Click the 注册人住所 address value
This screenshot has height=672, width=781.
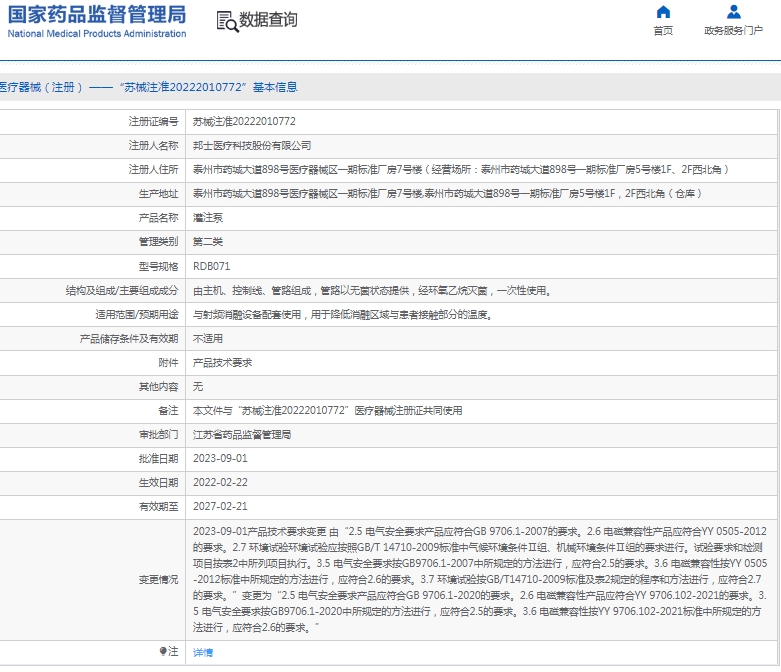461,170
